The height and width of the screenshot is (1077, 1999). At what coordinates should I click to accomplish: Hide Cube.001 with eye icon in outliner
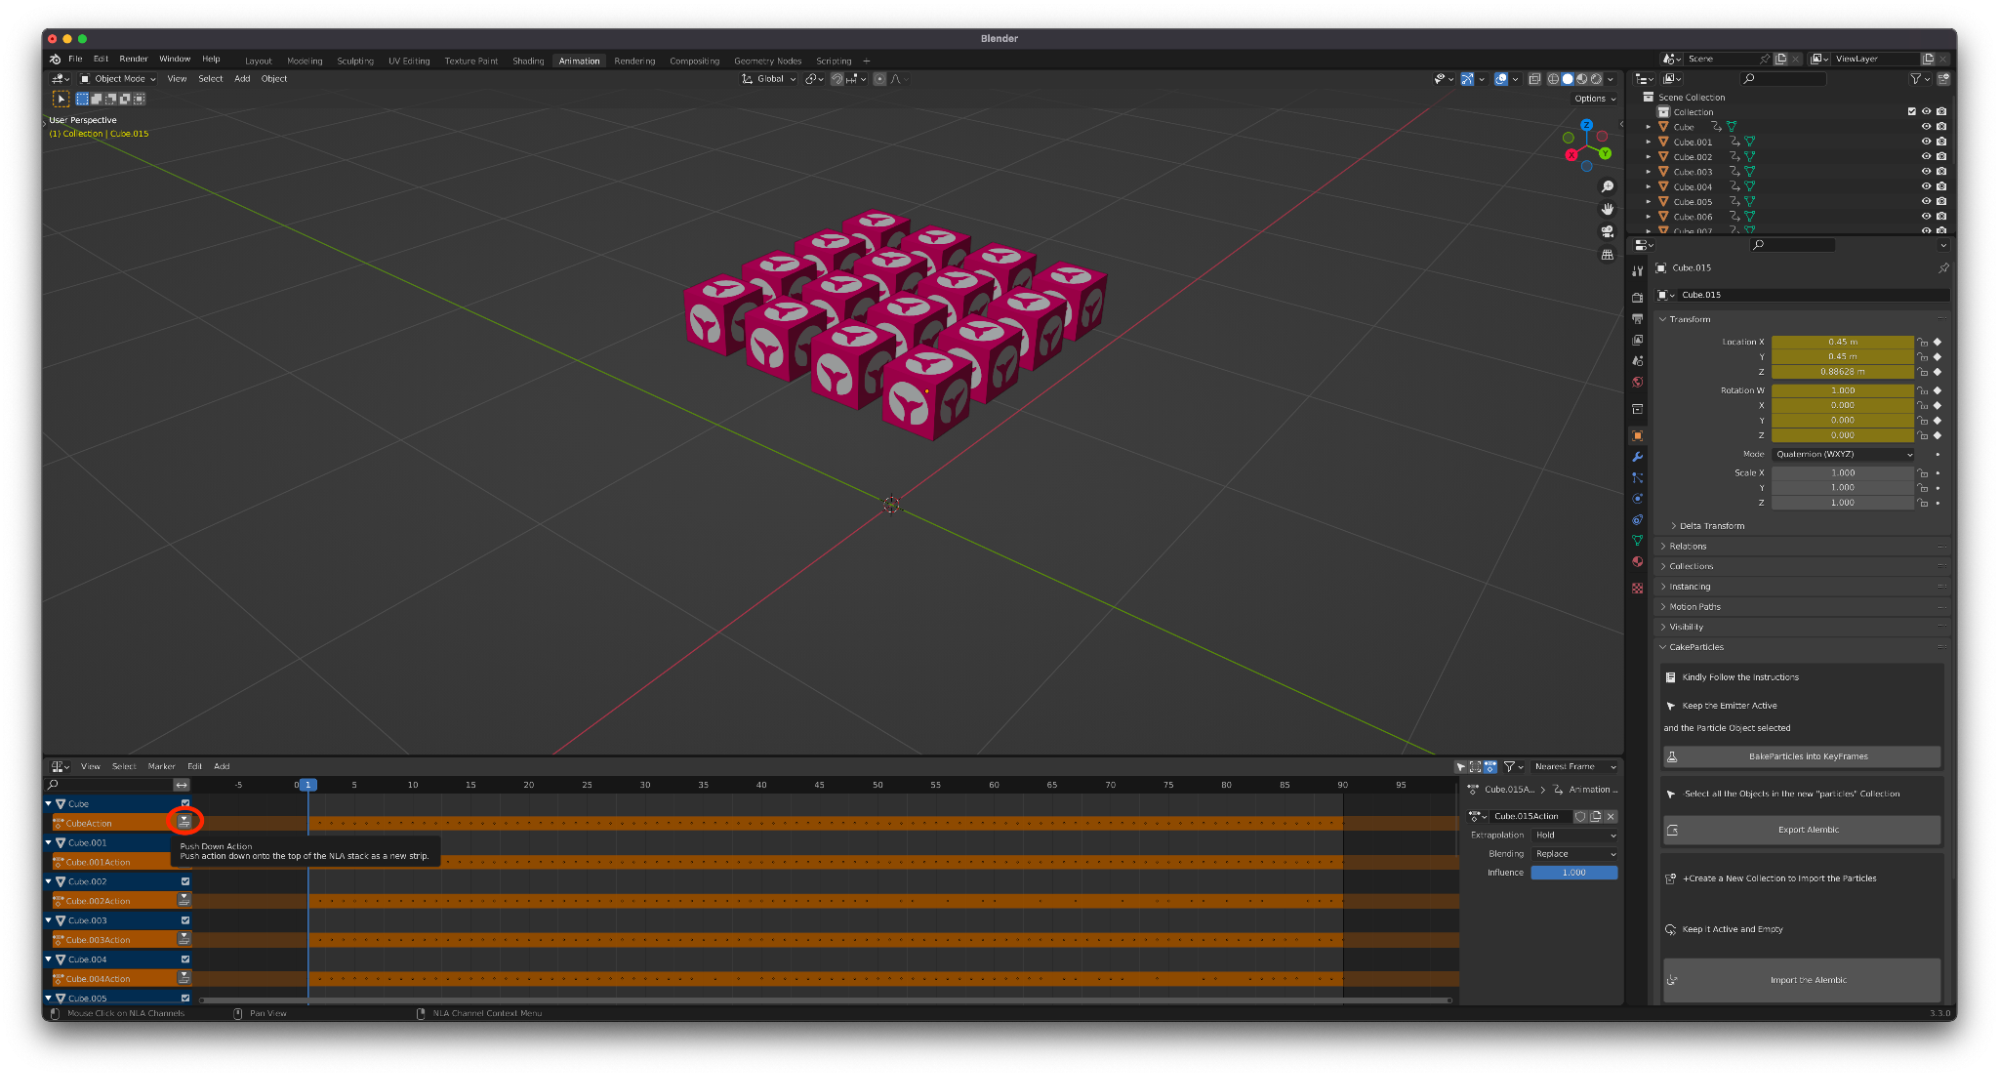click(x=1926, y=141)
